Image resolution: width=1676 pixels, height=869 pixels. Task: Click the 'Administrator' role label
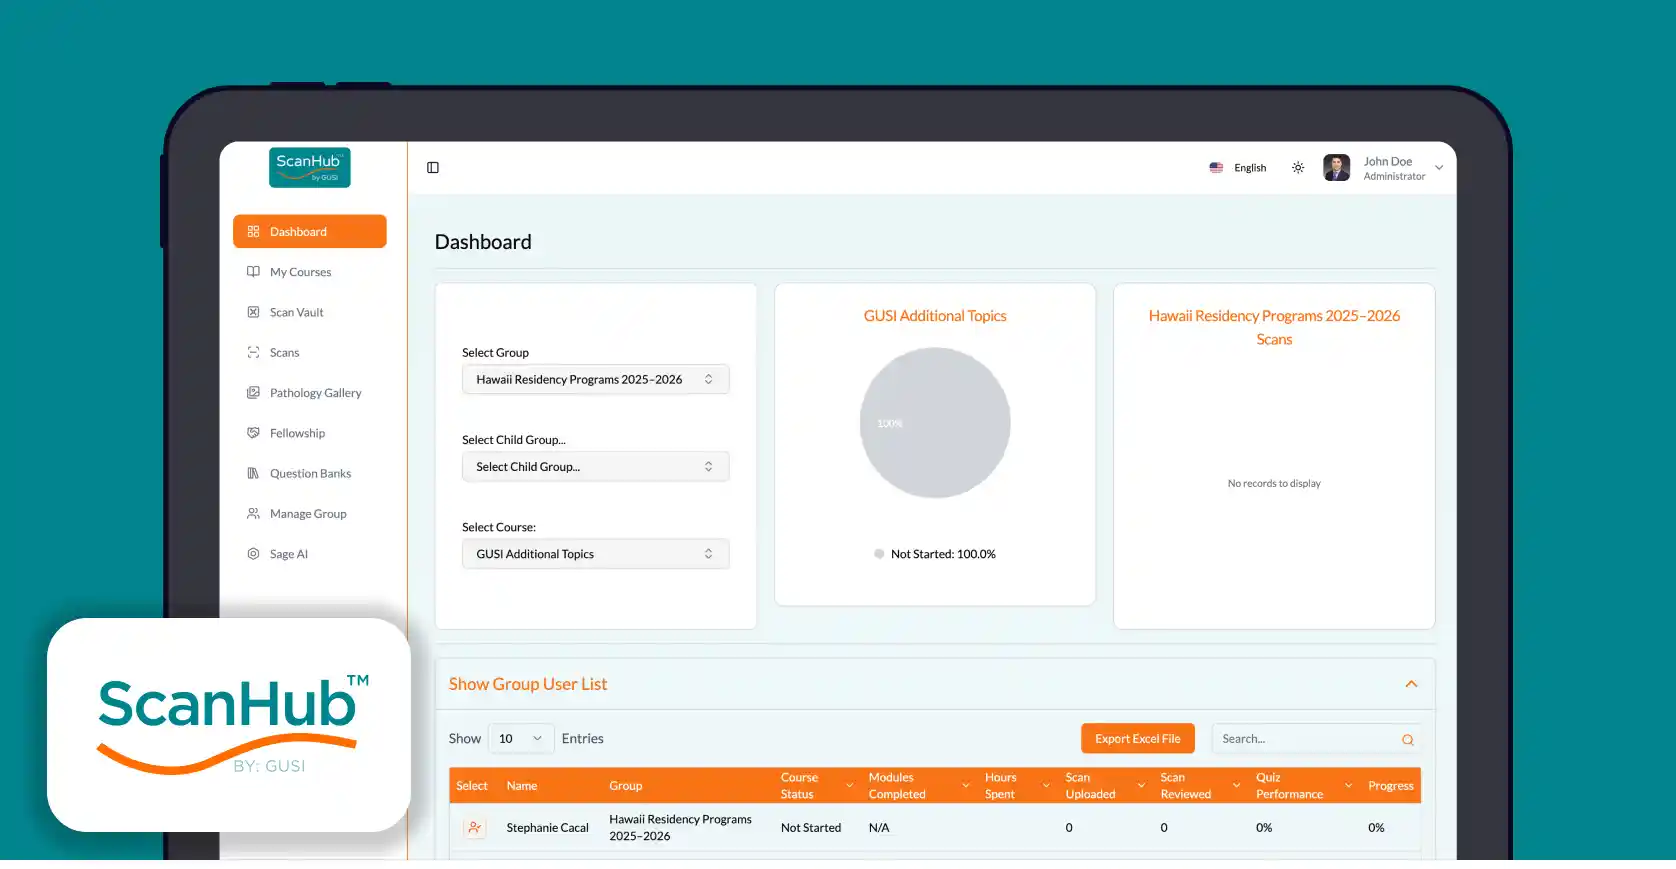1394,176
